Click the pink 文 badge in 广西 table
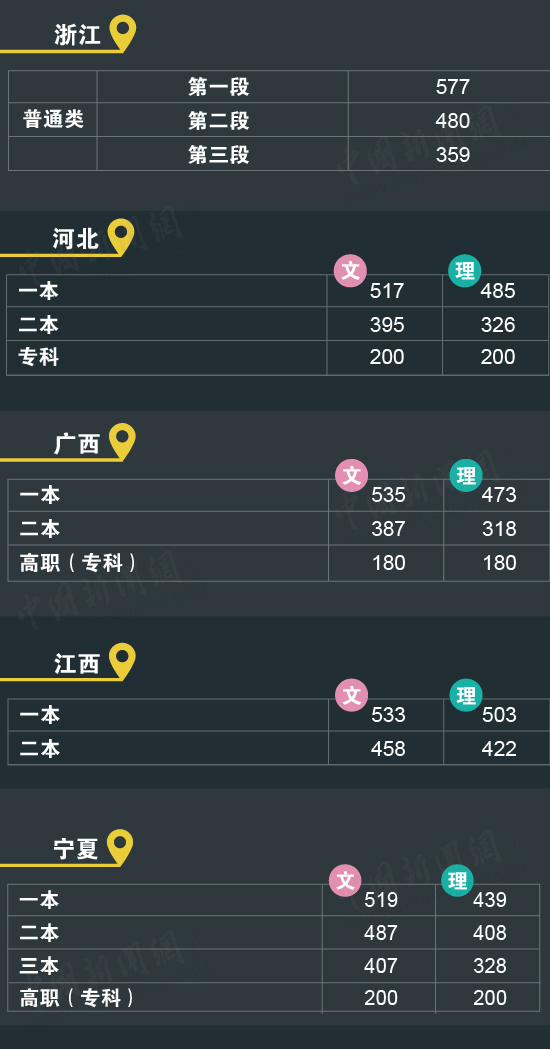 tap(352, 476)
